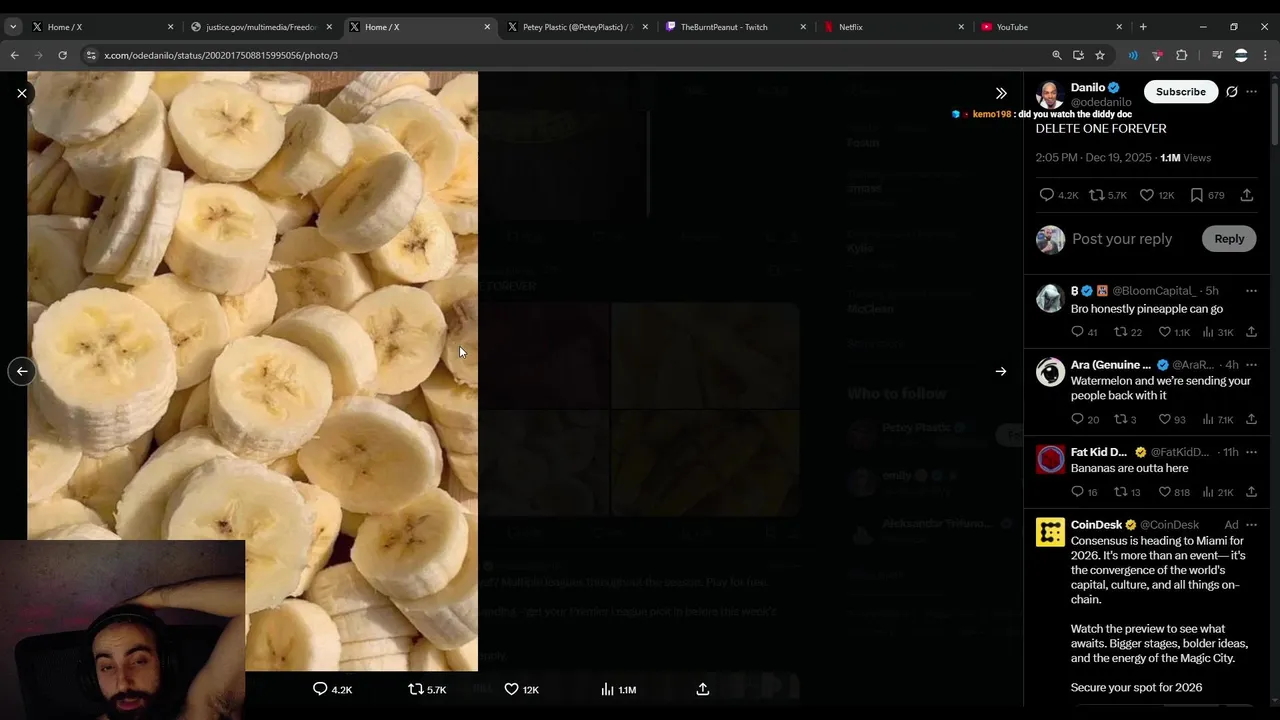Like Ara's comment with 93 likes
This screenshot has height=720, width=1280.
tap(1172, 419)
